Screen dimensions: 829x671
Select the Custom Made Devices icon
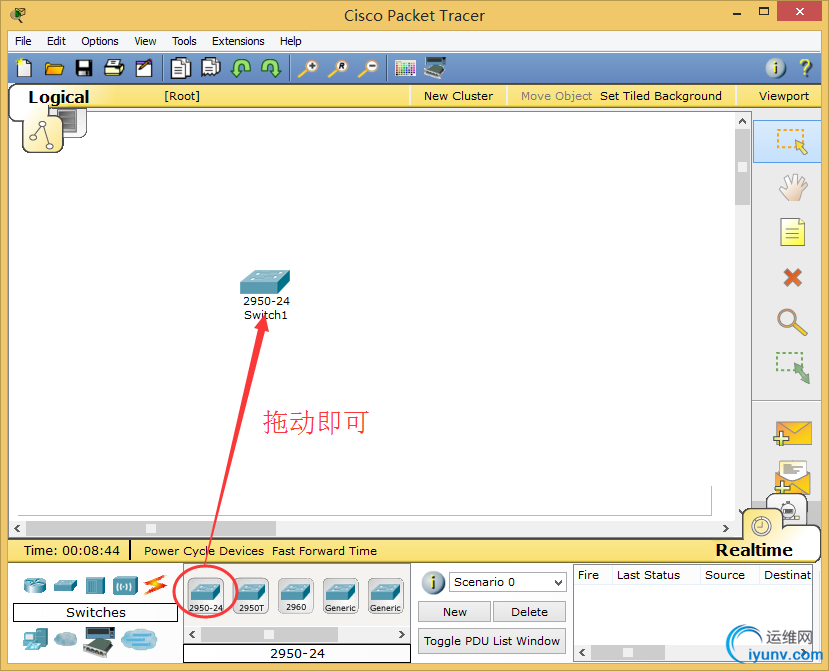(99, 641)
